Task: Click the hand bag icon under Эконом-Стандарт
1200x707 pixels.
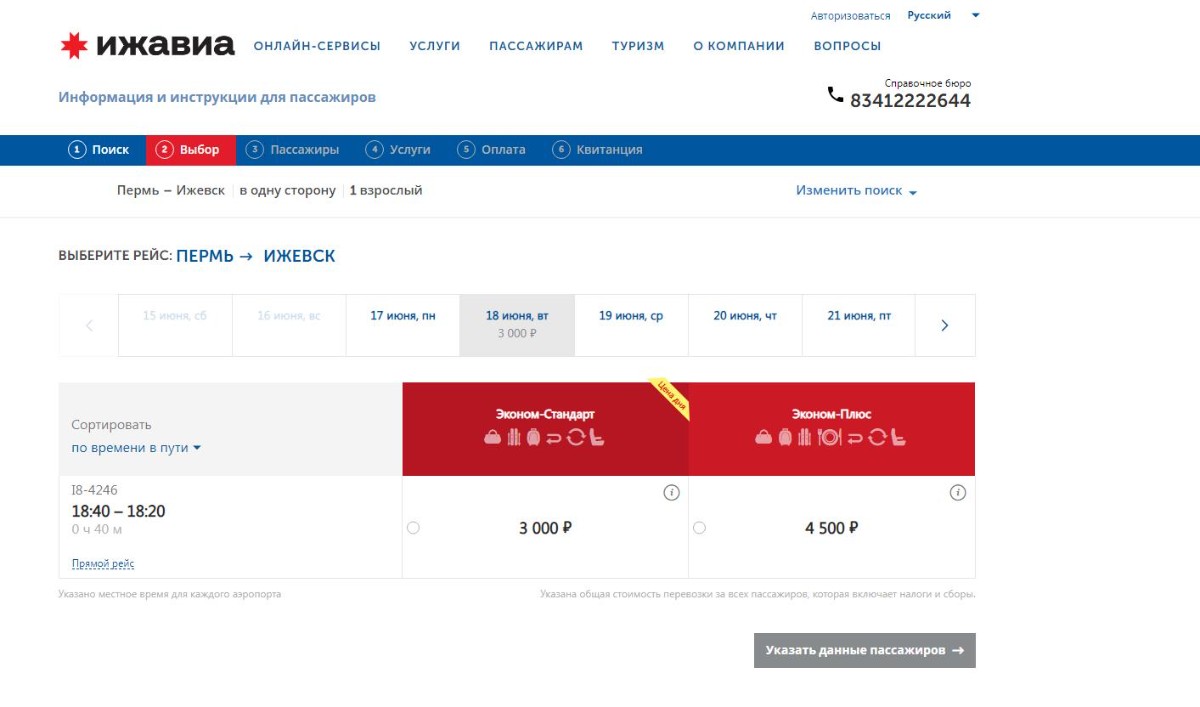Action: (x=492, y=437)
